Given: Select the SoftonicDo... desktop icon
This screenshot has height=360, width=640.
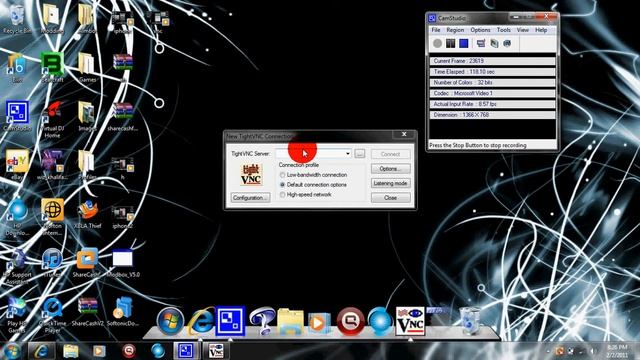Looking at the screenshot, I should click(x=122, y=311).
